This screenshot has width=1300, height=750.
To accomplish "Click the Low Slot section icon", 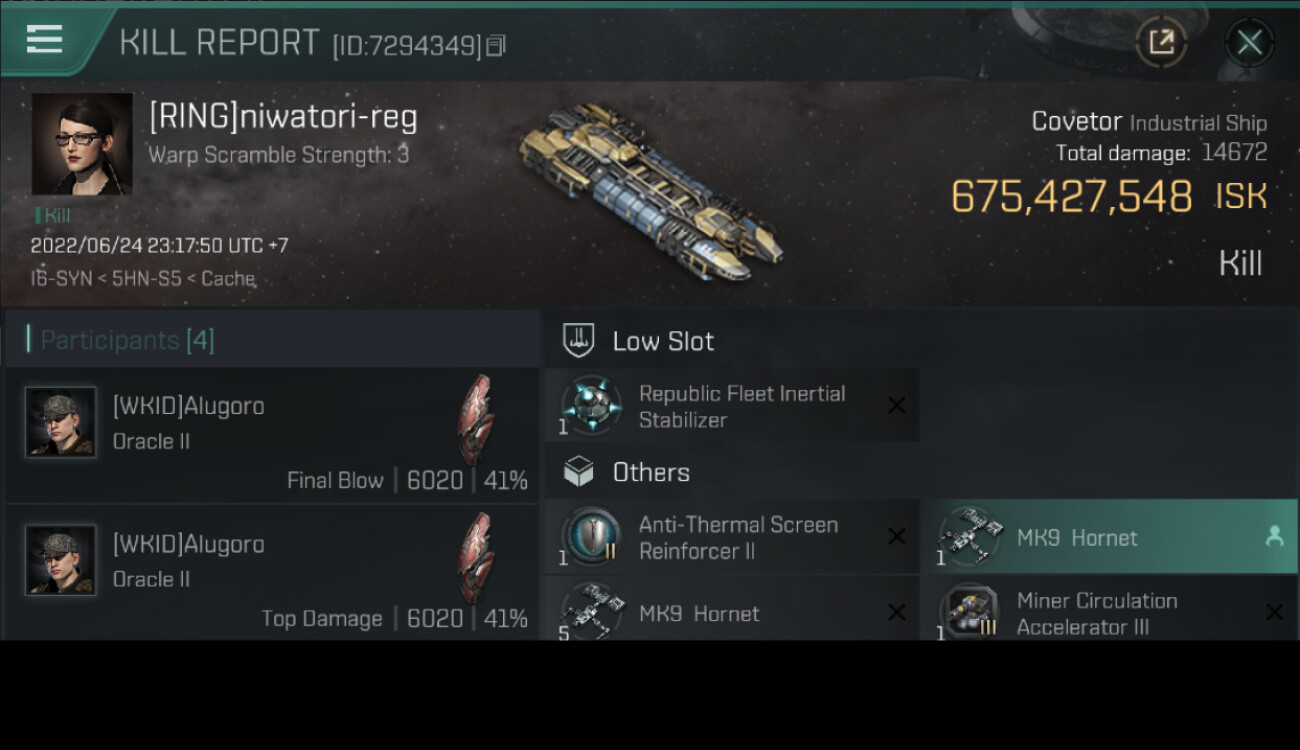I will (x=579, y=340).
